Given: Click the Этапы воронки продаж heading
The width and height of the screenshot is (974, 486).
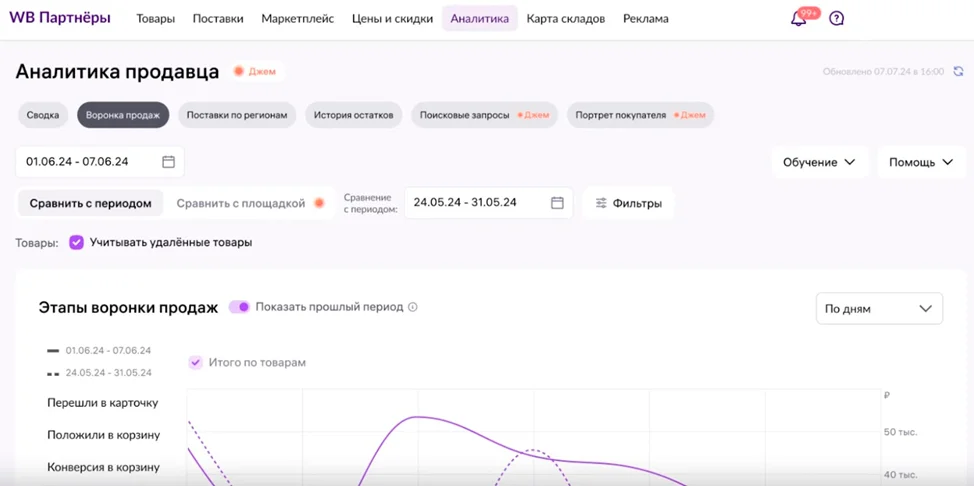Looking at the screenshot, I should [129, 308].
